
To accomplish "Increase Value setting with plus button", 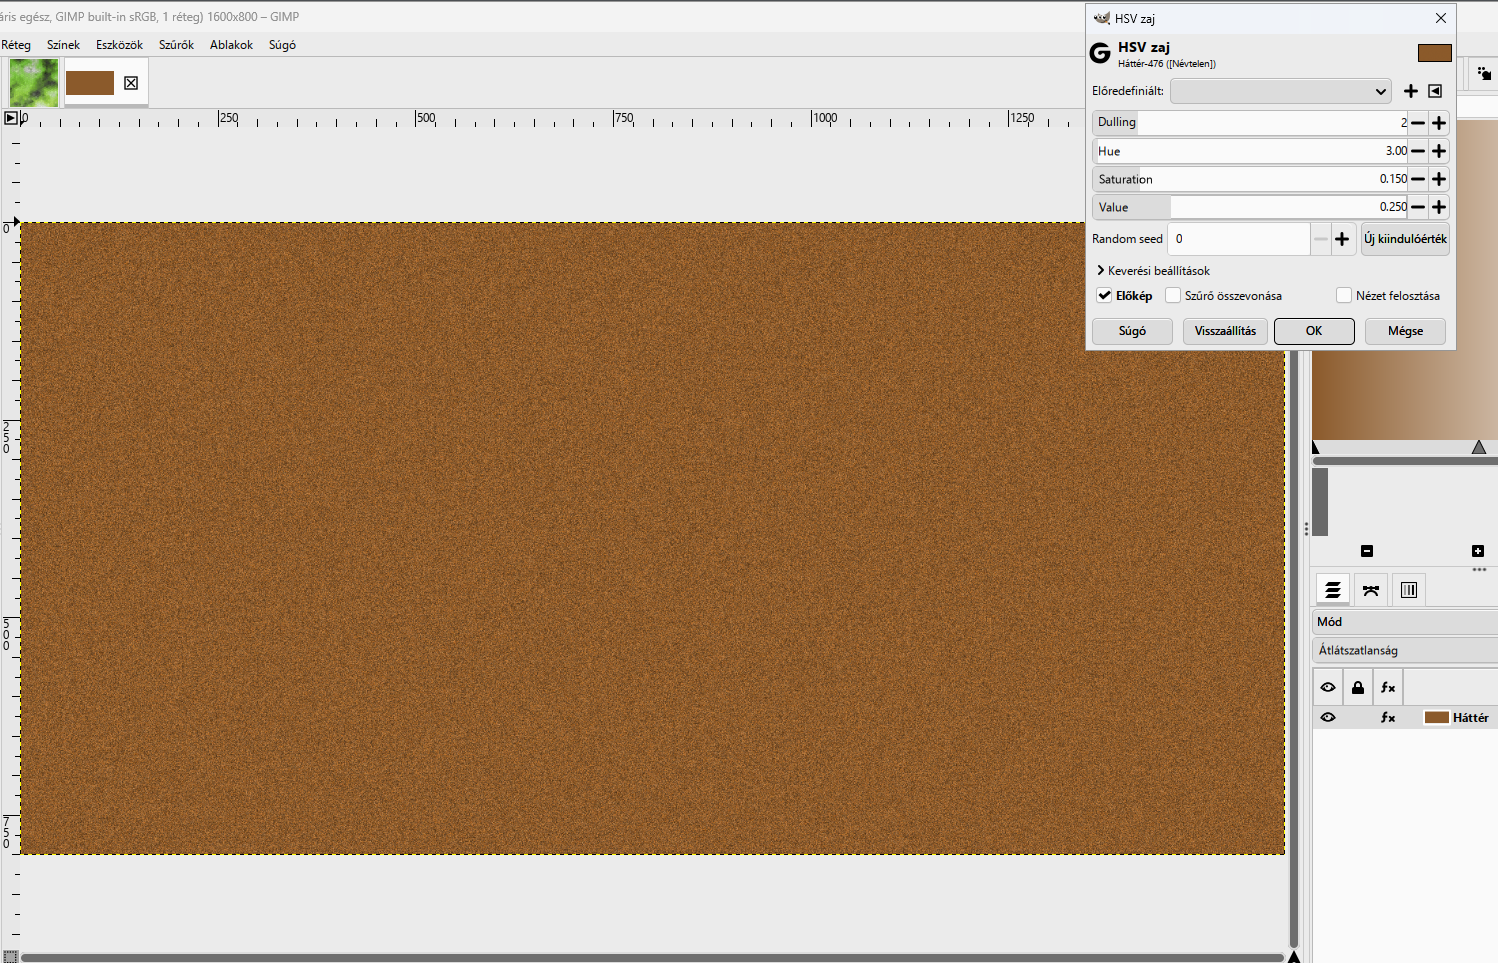I will (1439, 207).
